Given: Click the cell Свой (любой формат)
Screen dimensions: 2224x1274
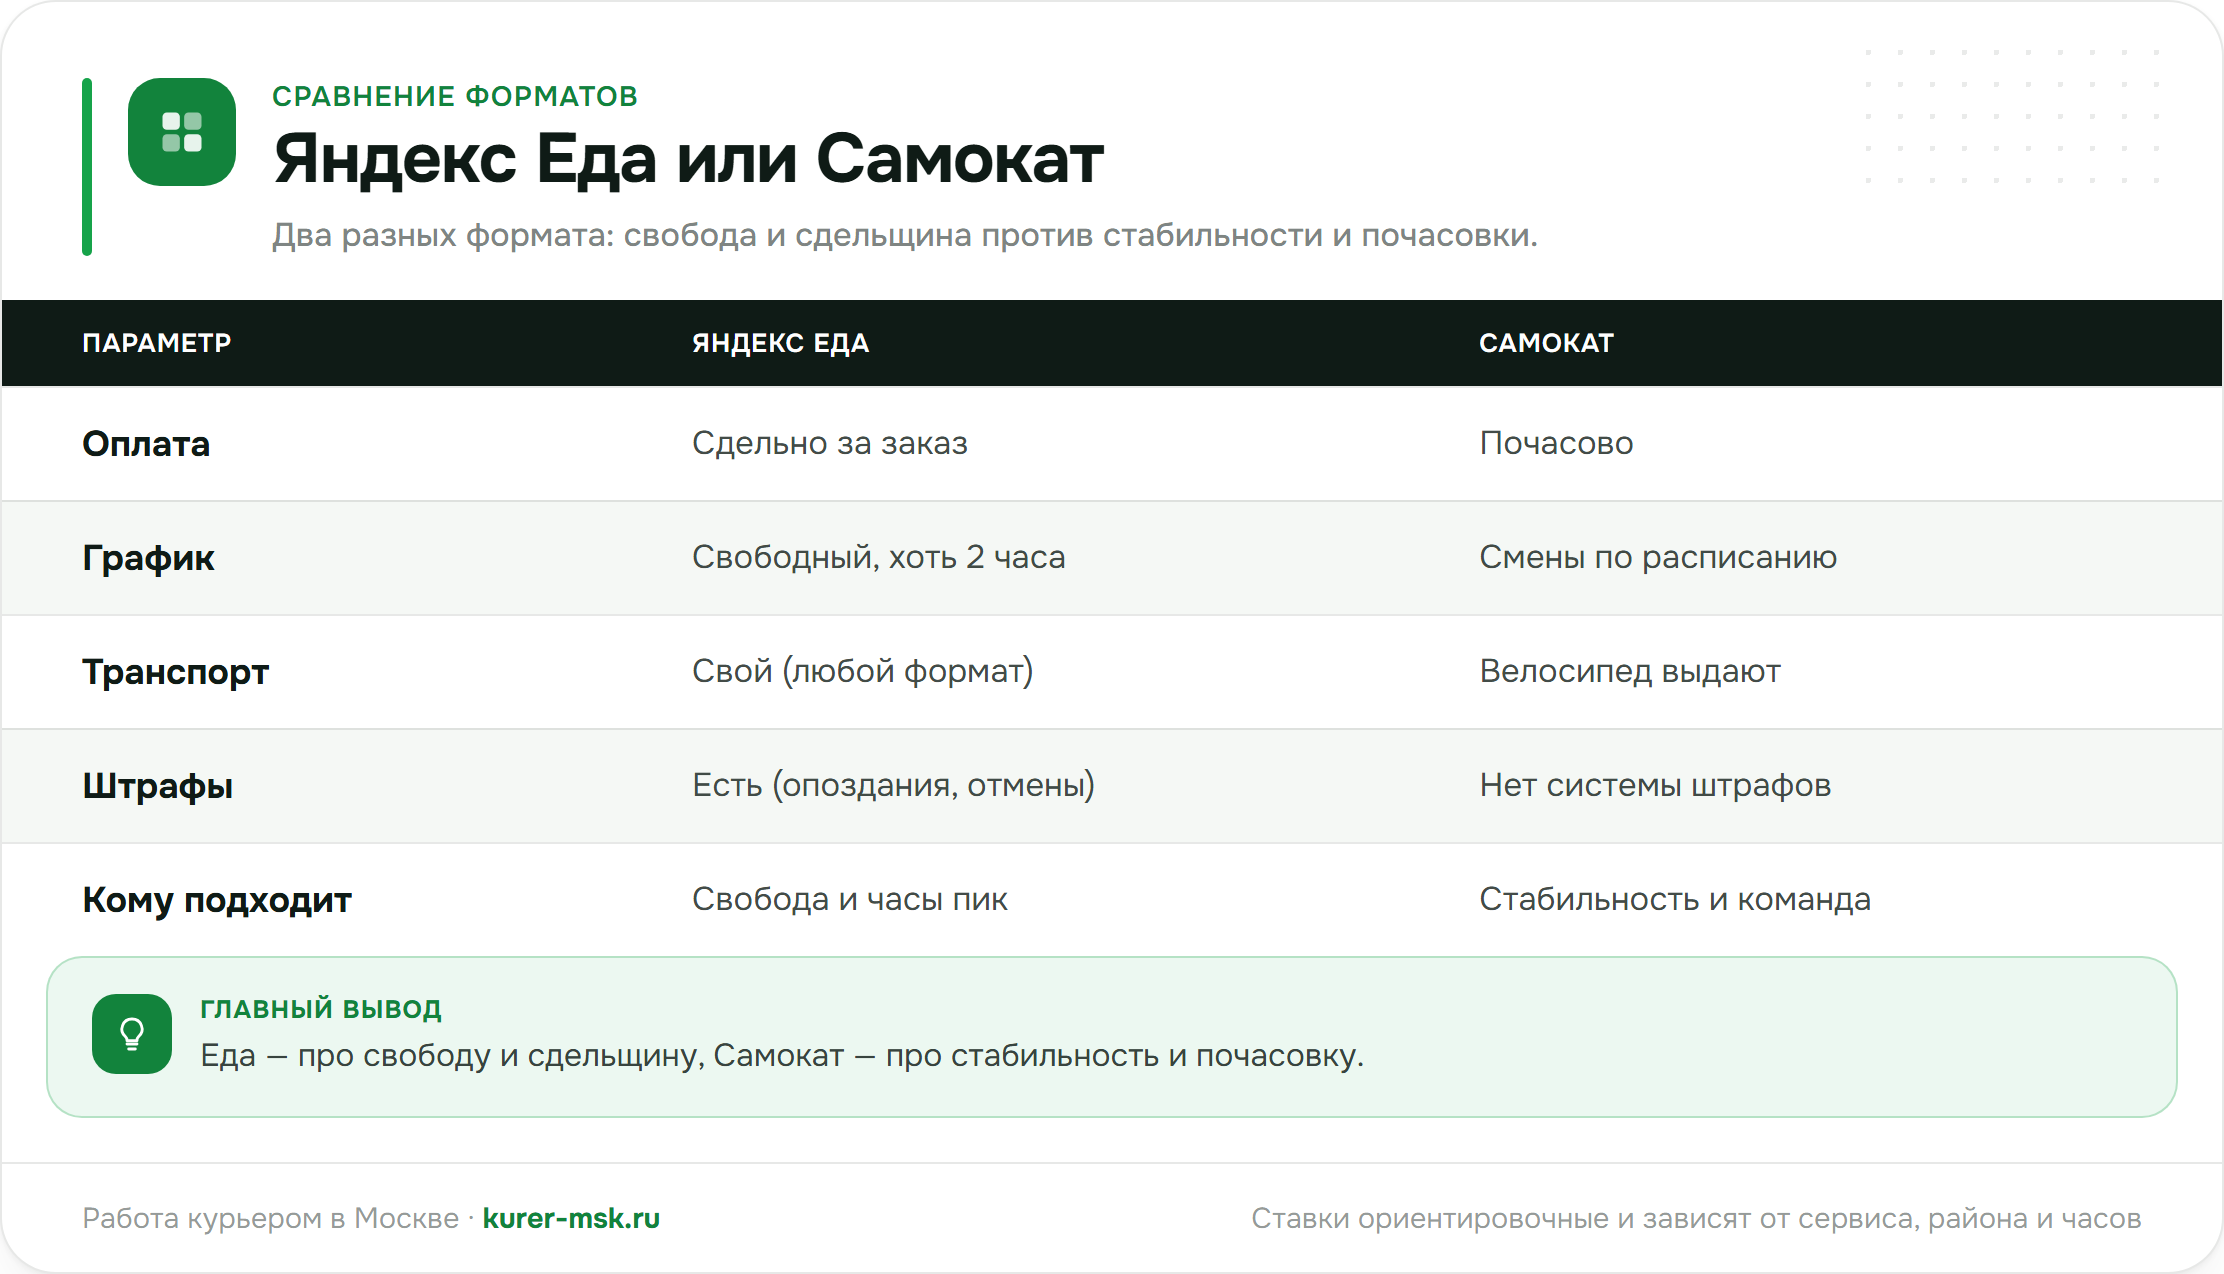Looking at the screenshot, I should click(x=863, y=671).
